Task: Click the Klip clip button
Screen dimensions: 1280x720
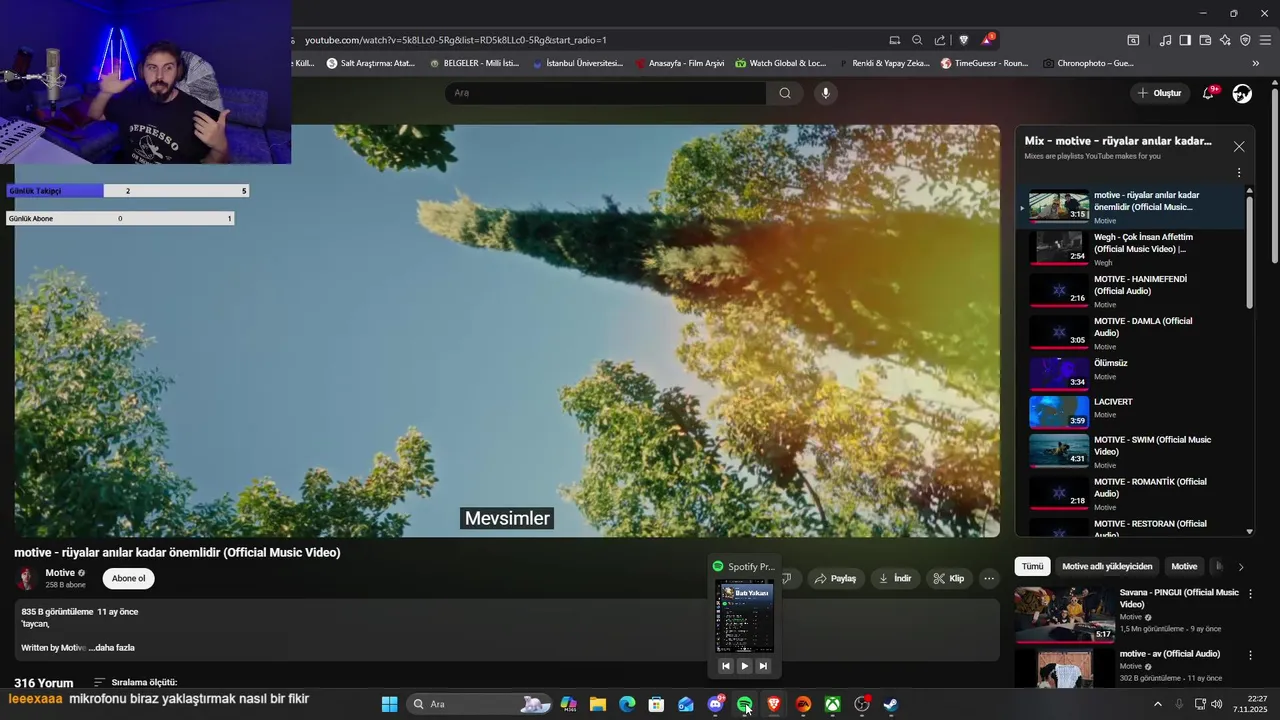Action: [x=949, y=578]
